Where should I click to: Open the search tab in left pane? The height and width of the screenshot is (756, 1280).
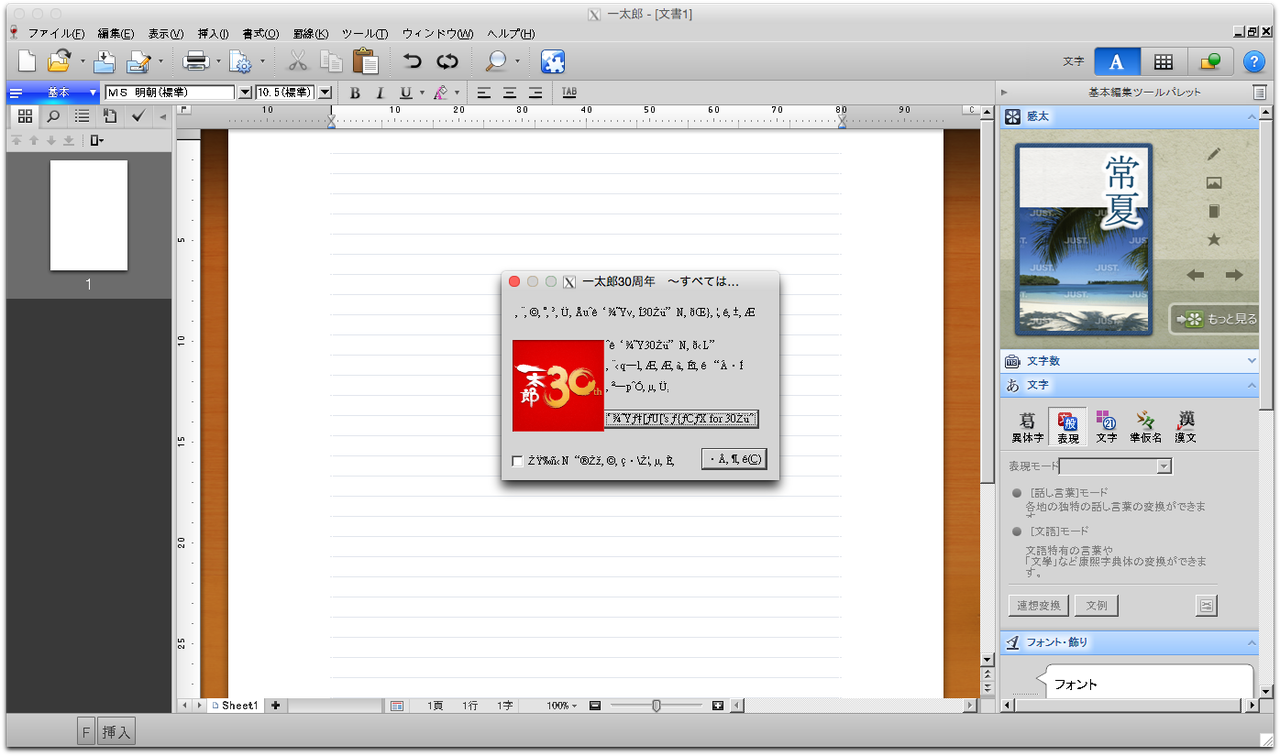[x=54, y=117]
